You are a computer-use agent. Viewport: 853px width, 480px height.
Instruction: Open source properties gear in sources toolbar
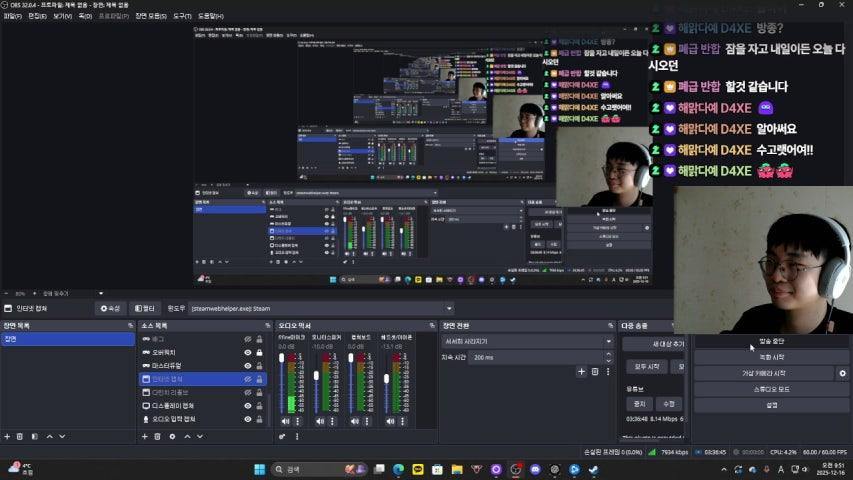point(172,436)
